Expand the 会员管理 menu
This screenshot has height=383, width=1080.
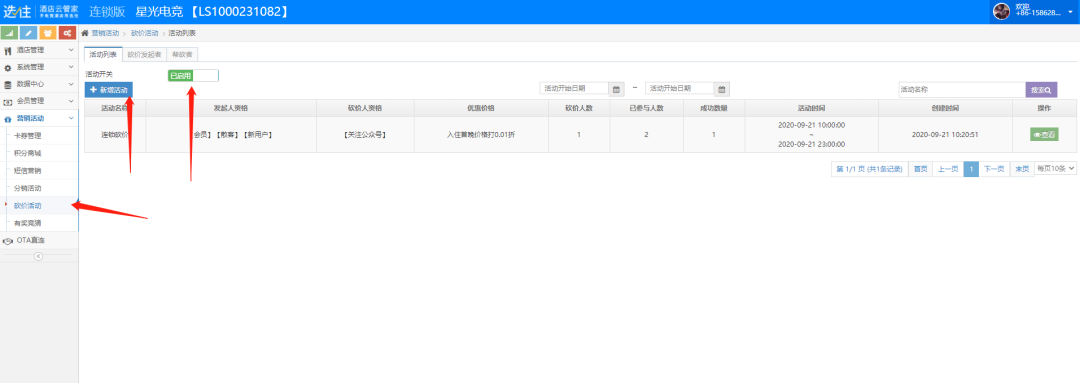click(39, 101)
